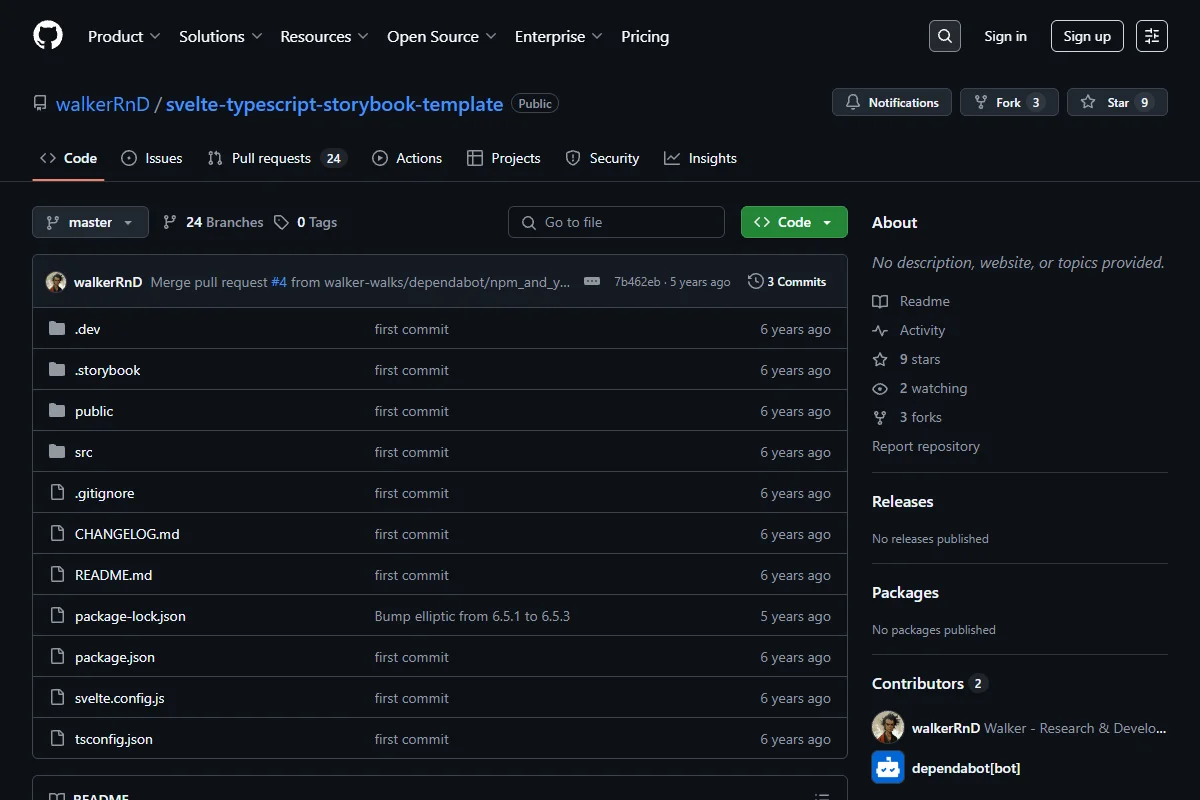The height and width of the screenshot is (800, 1200).
Task: Switch to the Insights tab
Action: click(x=700, y=158)
